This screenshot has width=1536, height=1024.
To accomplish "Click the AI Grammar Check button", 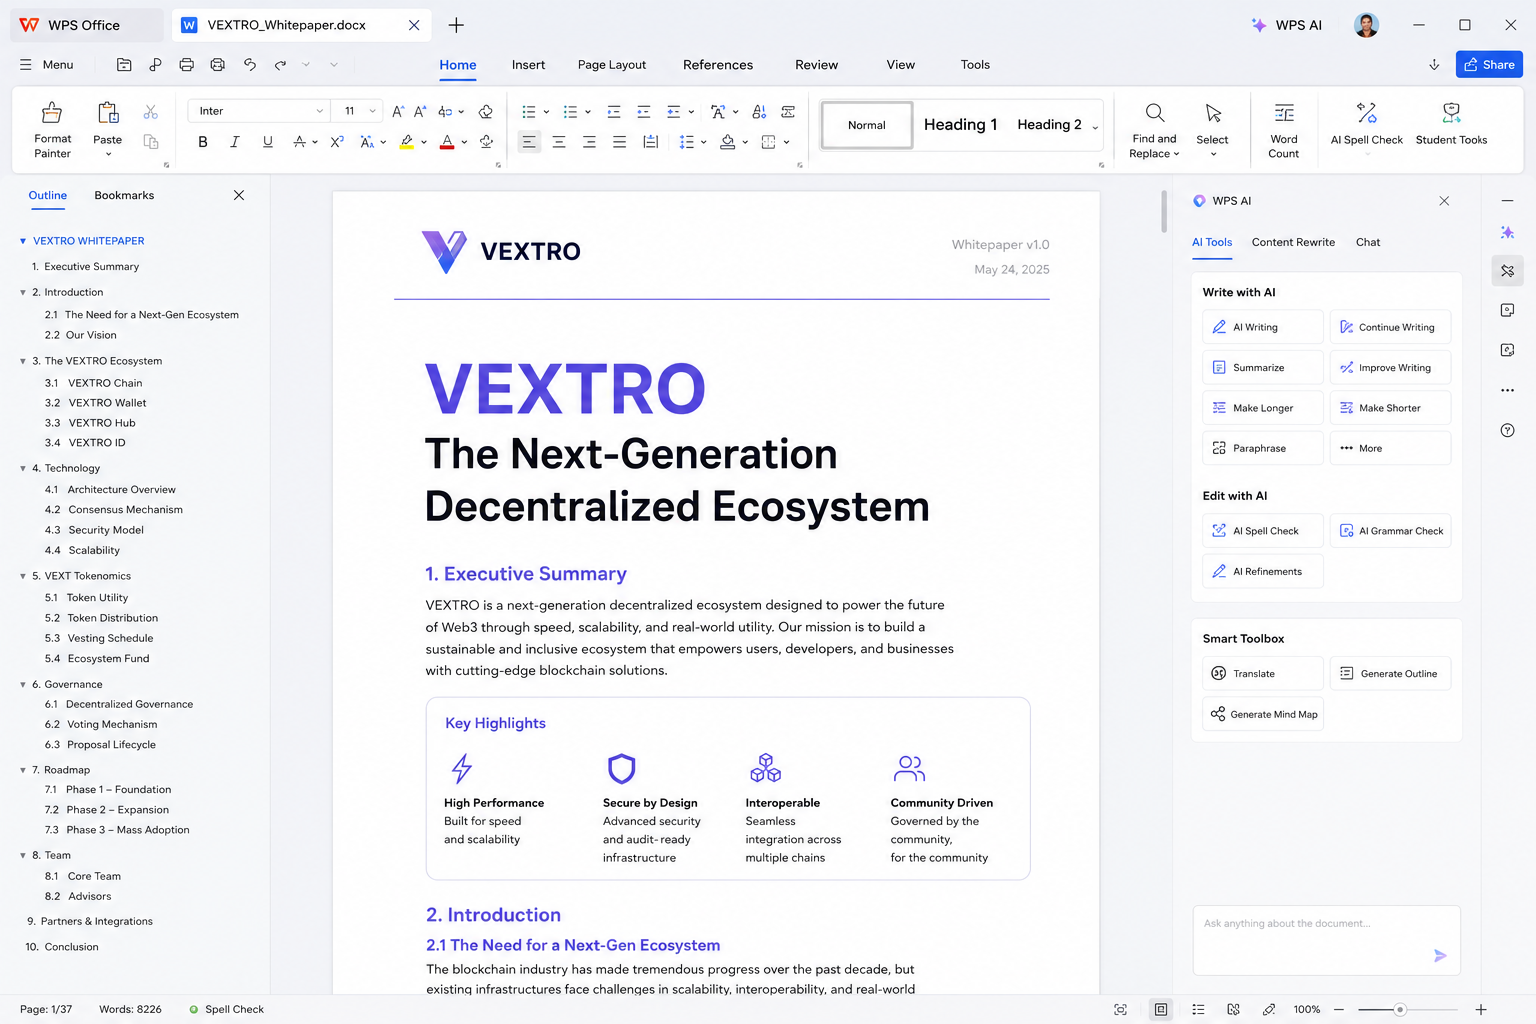I will (x=1390, y=531).
